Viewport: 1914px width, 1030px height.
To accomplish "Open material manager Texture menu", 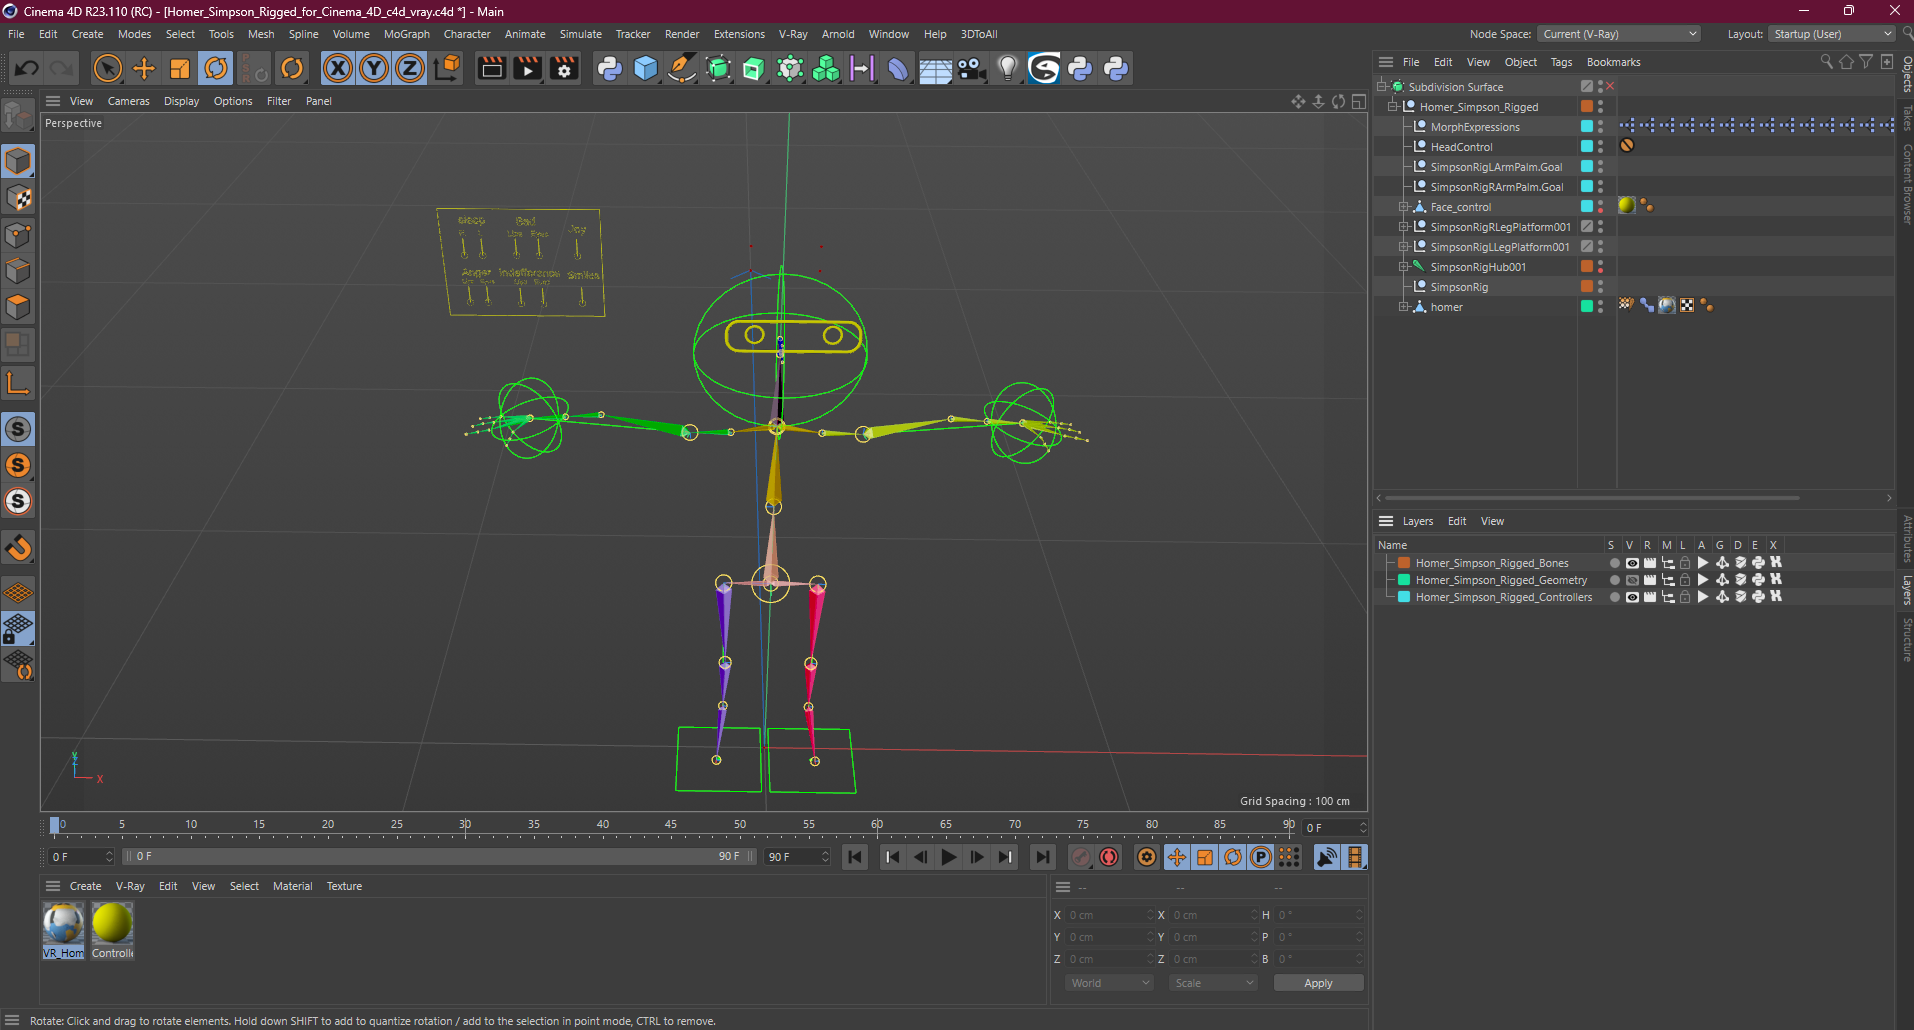I will pyautogui.click(x=344, y=886).
